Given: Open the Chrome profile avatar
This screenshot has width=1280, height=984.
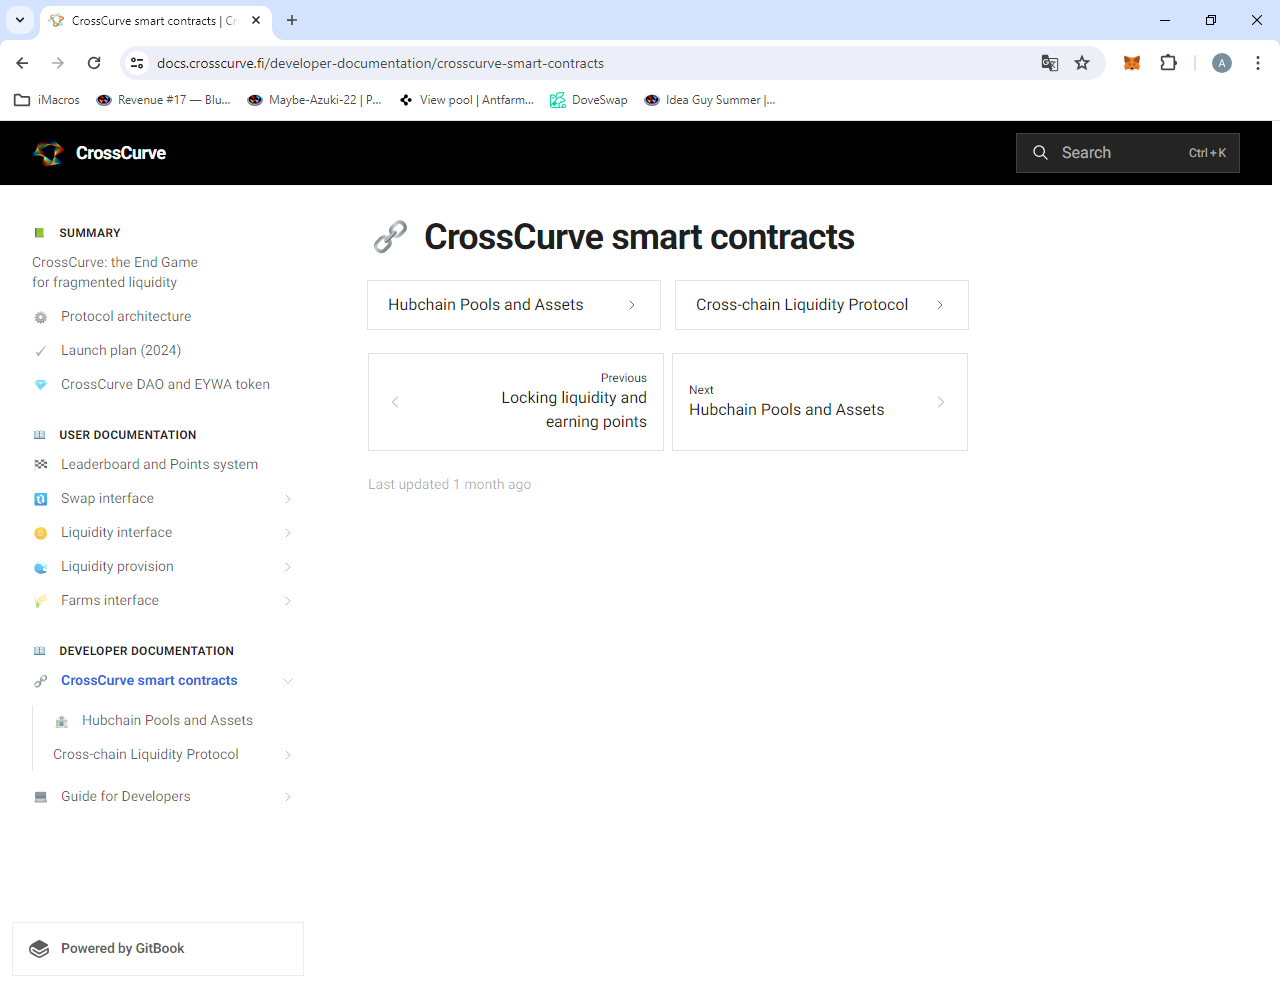Looking at the screenshot, I should click(1222, 63).
